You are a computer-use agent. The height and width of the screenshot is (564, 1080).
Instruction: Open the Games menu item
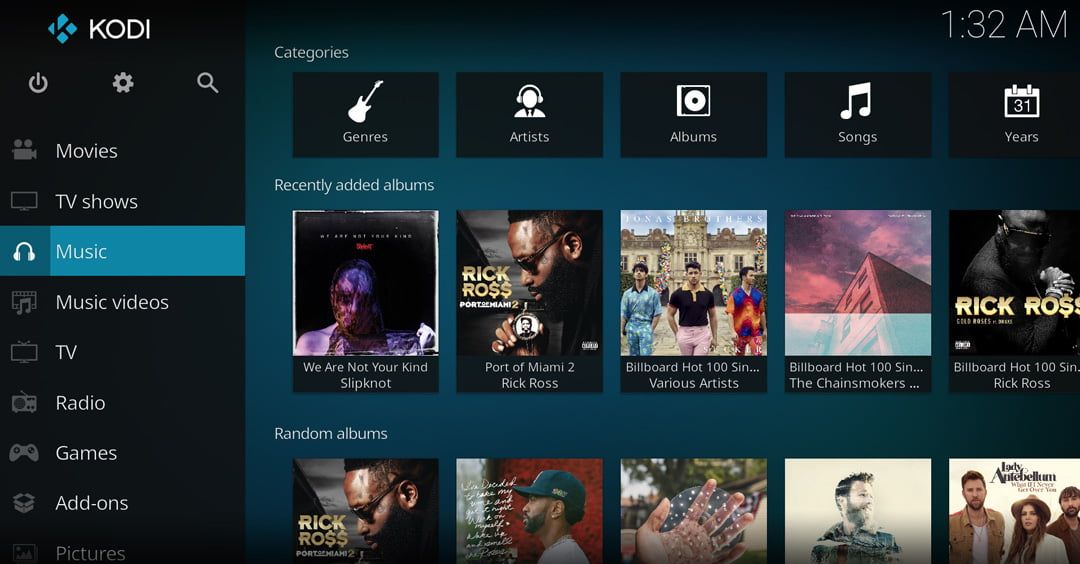pos(123,452)
